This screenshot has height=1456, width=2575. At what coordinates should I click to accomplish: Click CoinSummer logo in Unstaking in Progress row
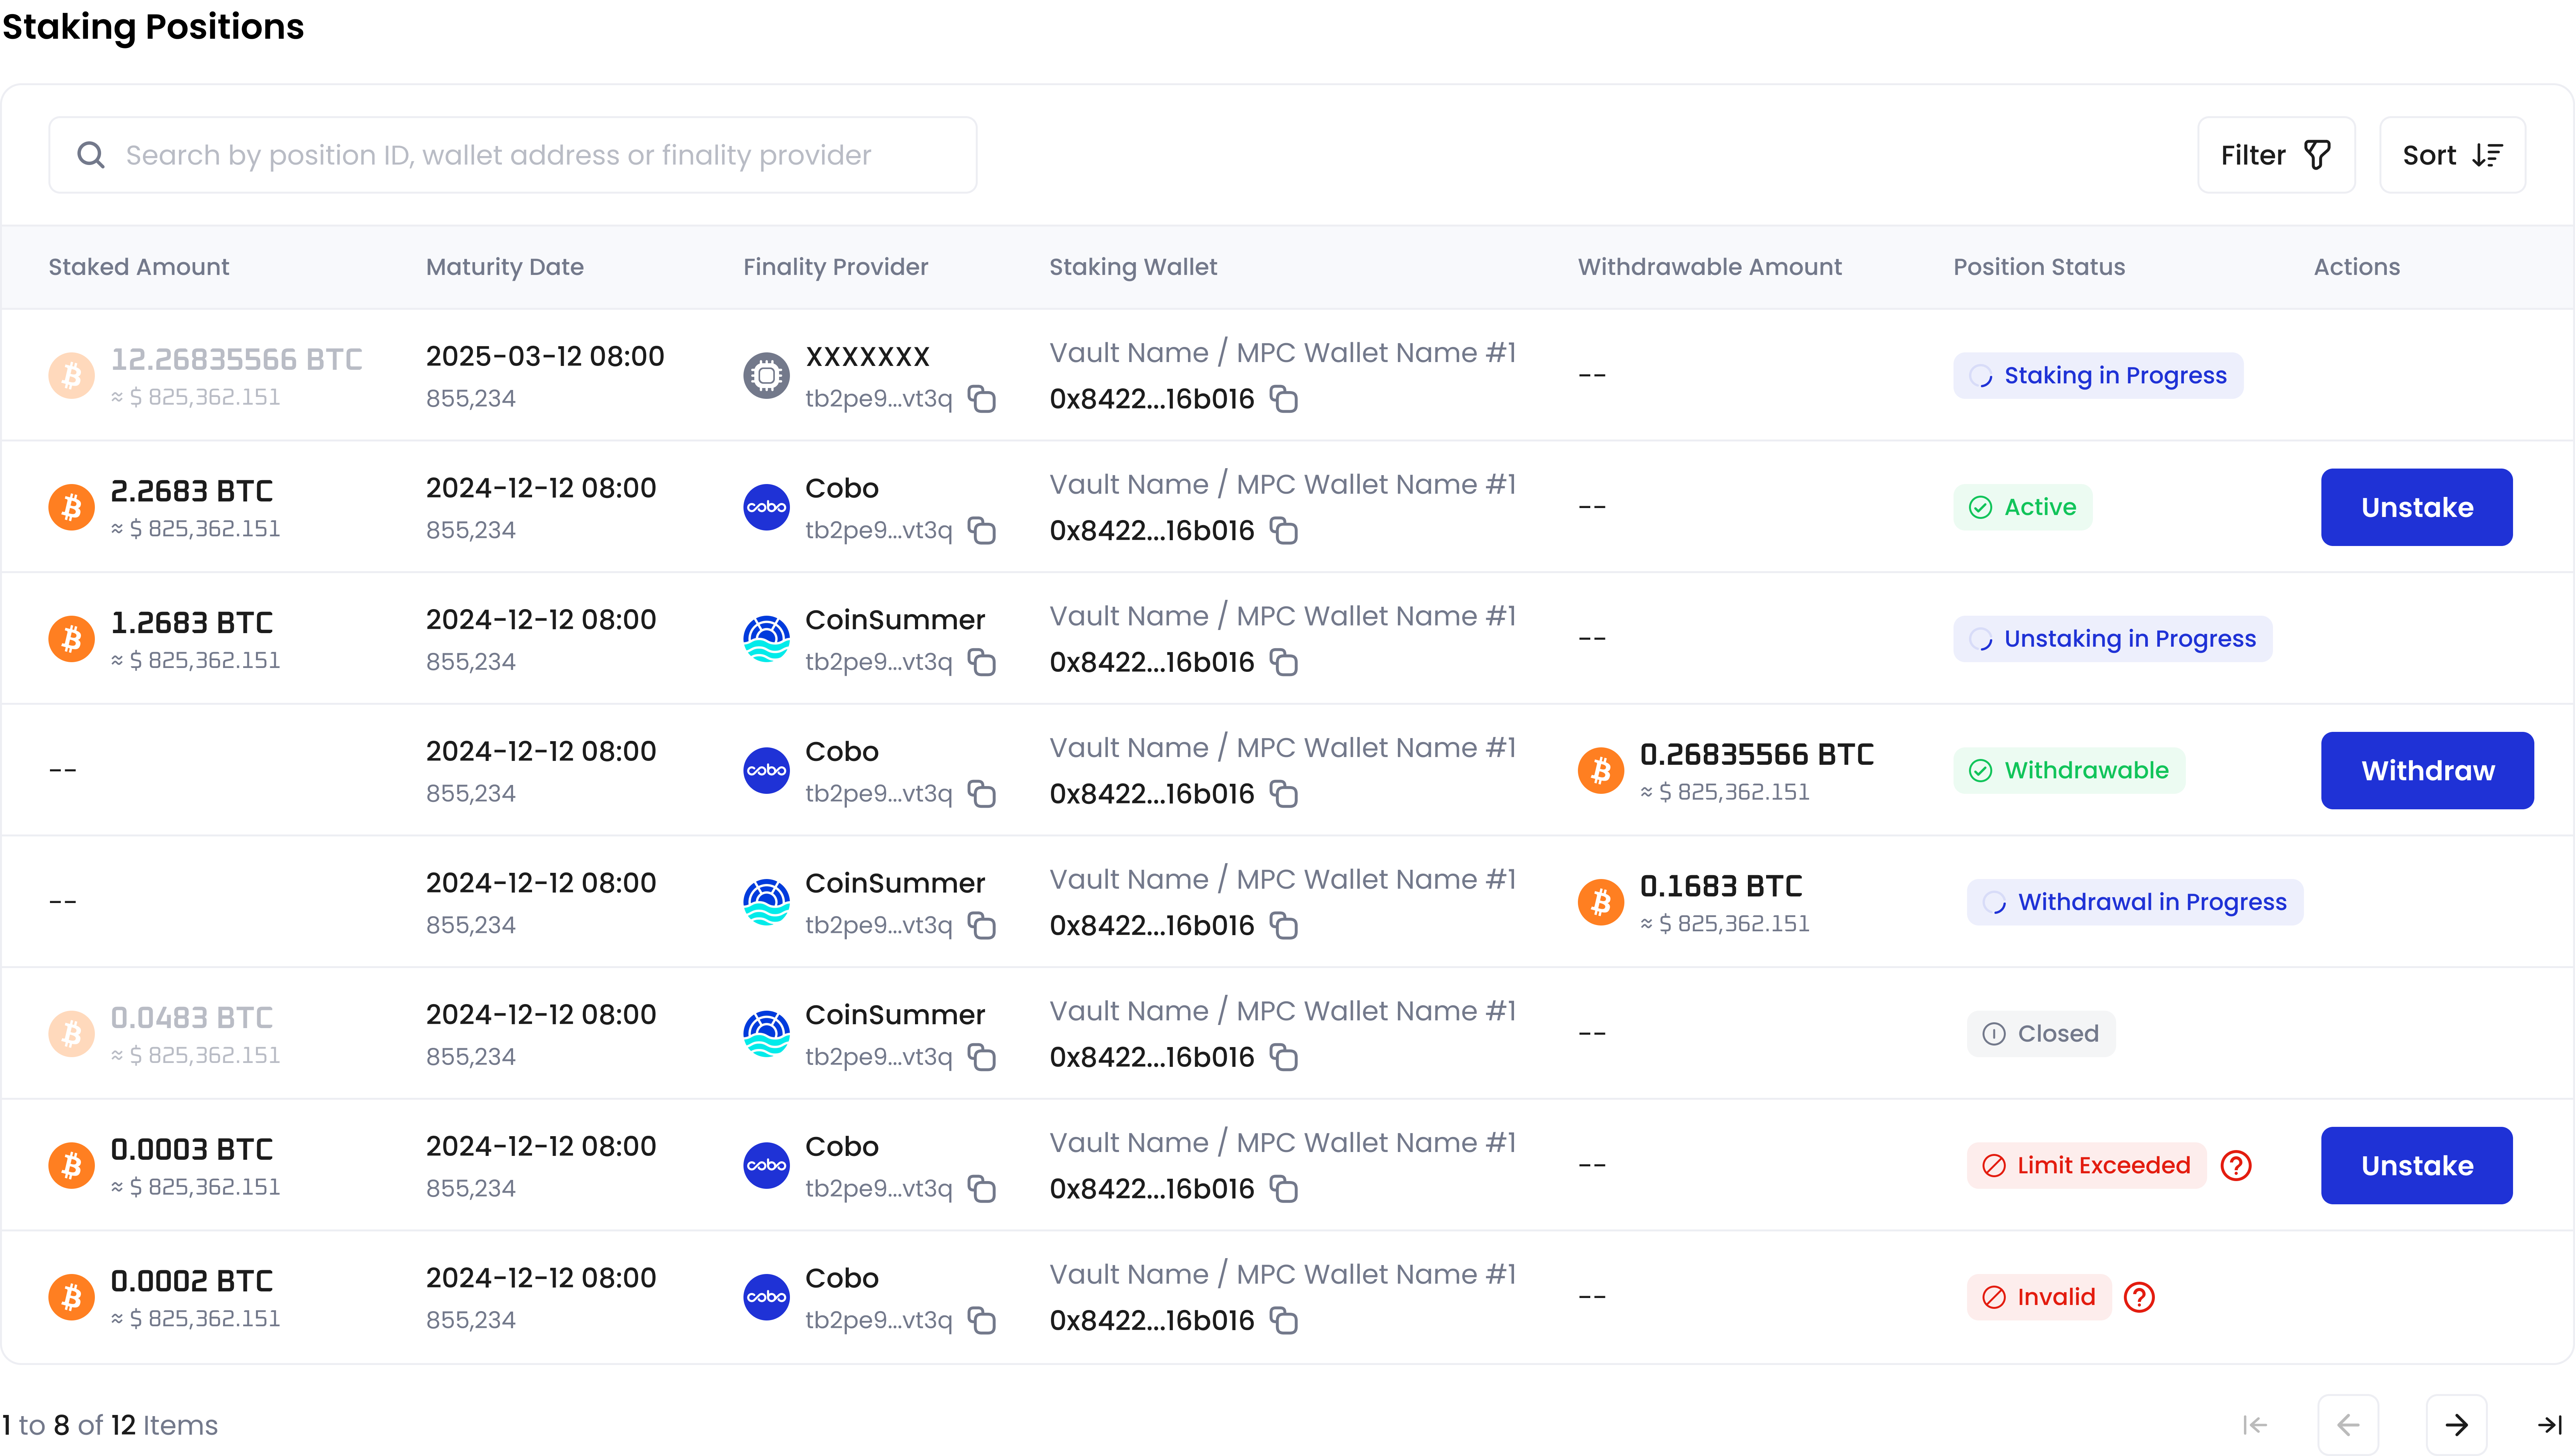pyautogui.click(x=767, y=639)
